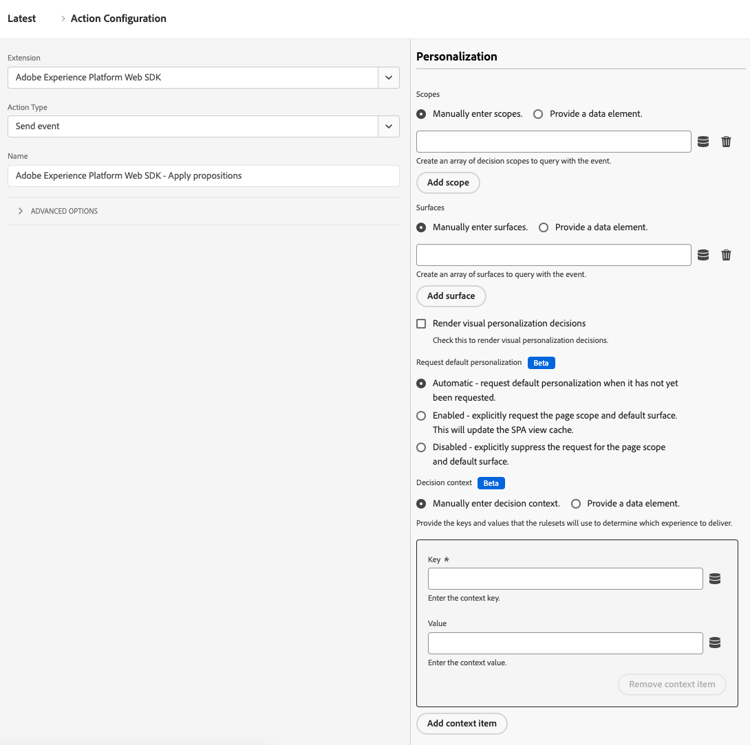This screenshot has height=745, width=750.
Task: Select 'Provide a data element' for Surfaces
Action: [x=544, y=228]
